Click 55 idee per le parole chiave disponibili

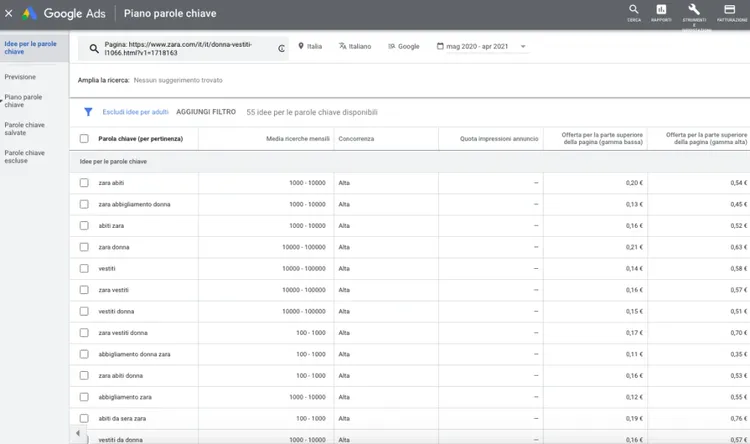(312, 112)
